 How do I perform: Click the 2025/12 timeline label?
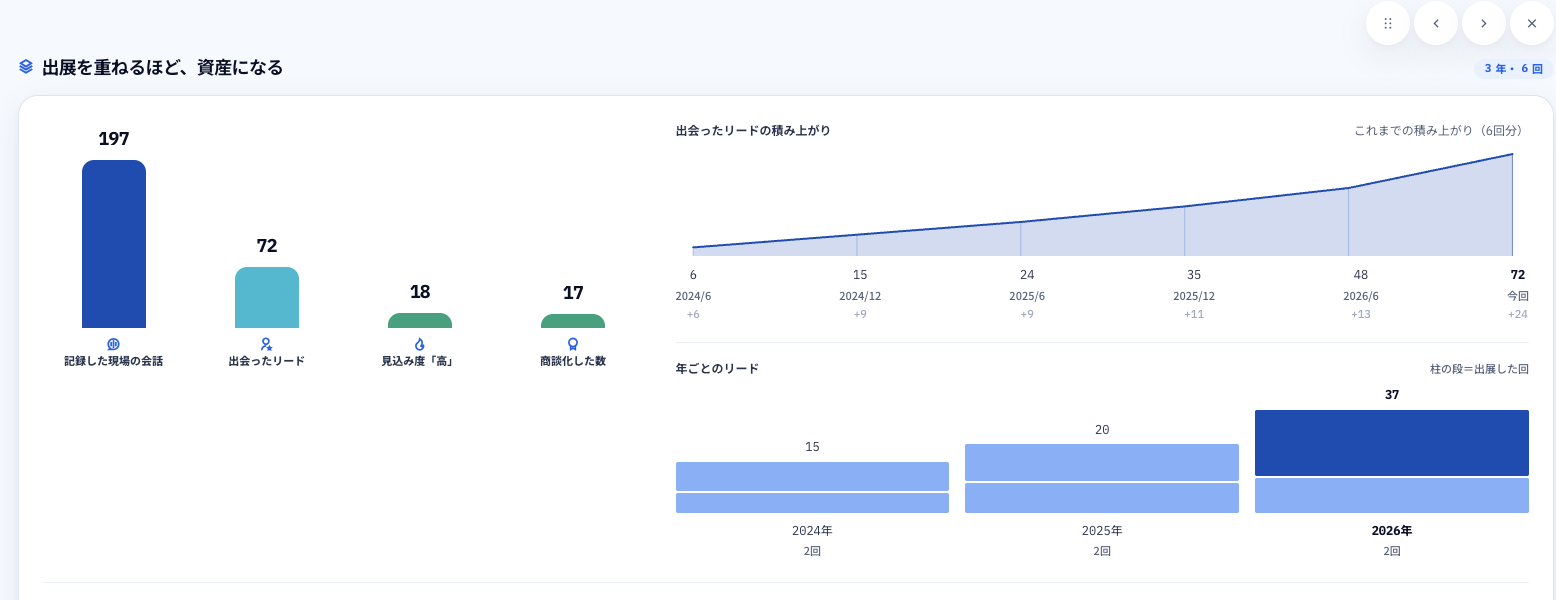(1194, 296)
